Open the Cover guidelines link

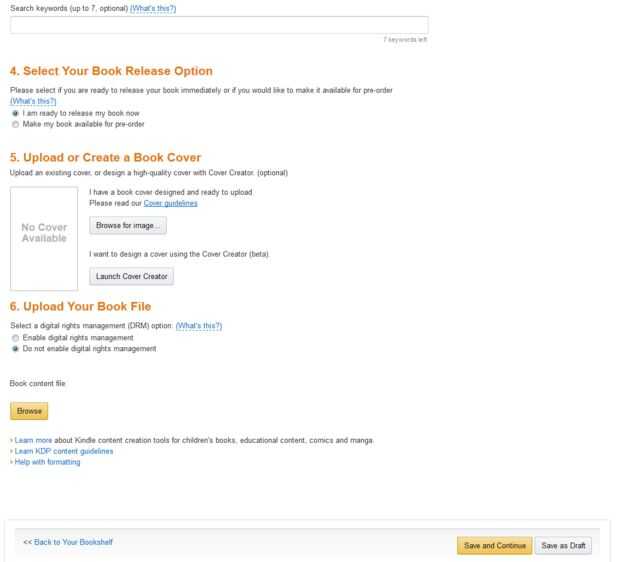171,203
